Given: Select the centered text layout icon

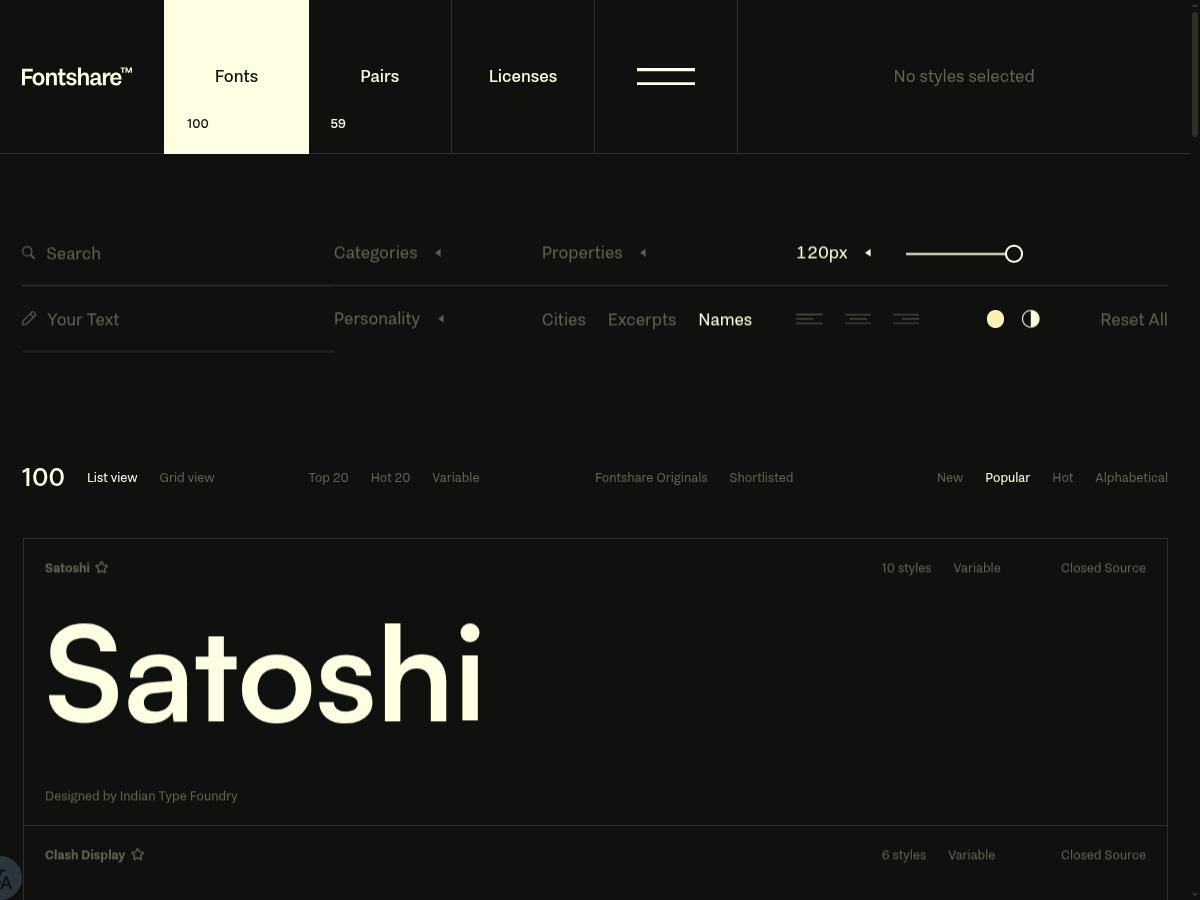Looking at the screenshot, I should pyautogui.click(x=857, y=318).
